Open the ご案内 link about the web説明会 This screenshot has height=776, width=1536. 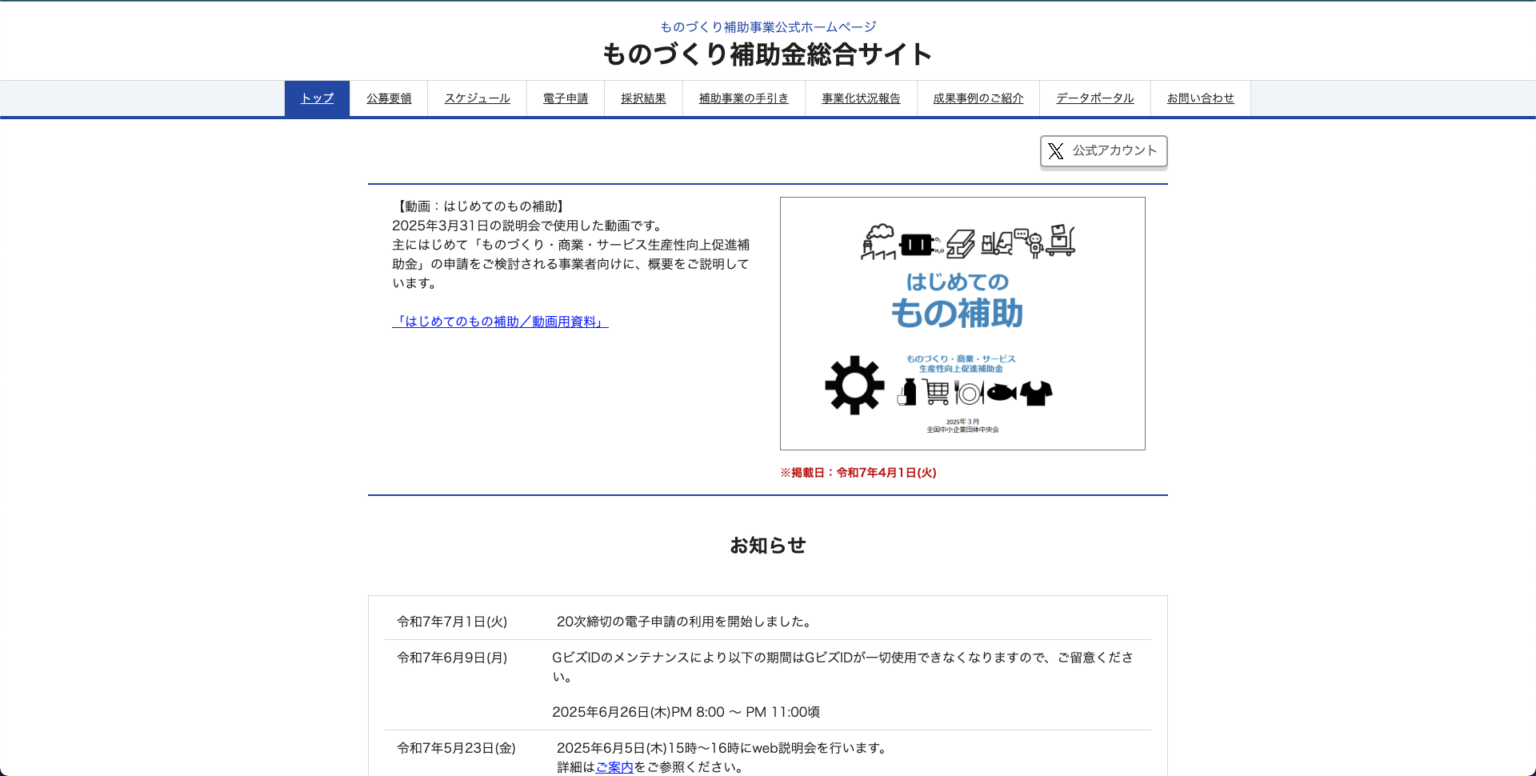tap(614, 767)
